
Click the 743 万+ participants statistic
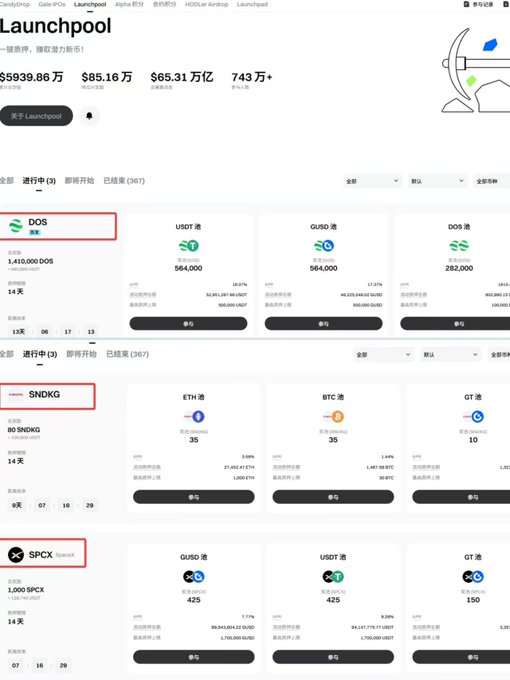(252, 77)
